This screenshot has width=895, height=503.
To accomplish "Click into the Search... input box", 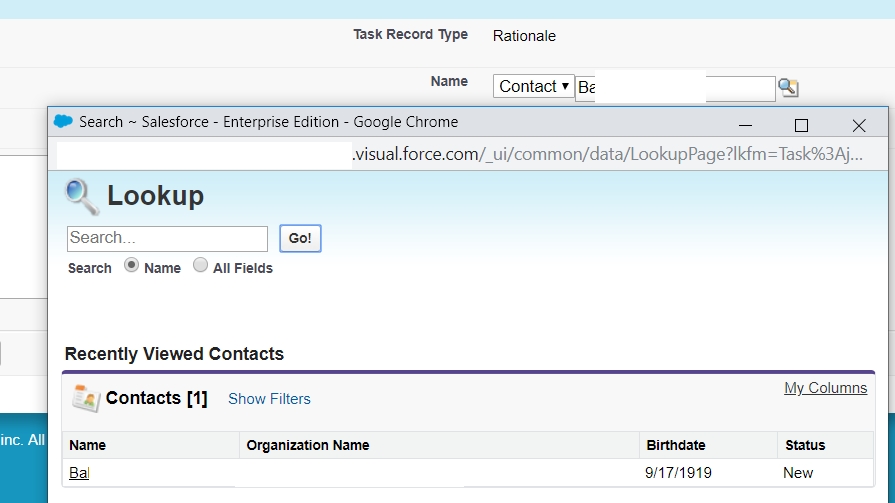I will (x=167, y=238).
